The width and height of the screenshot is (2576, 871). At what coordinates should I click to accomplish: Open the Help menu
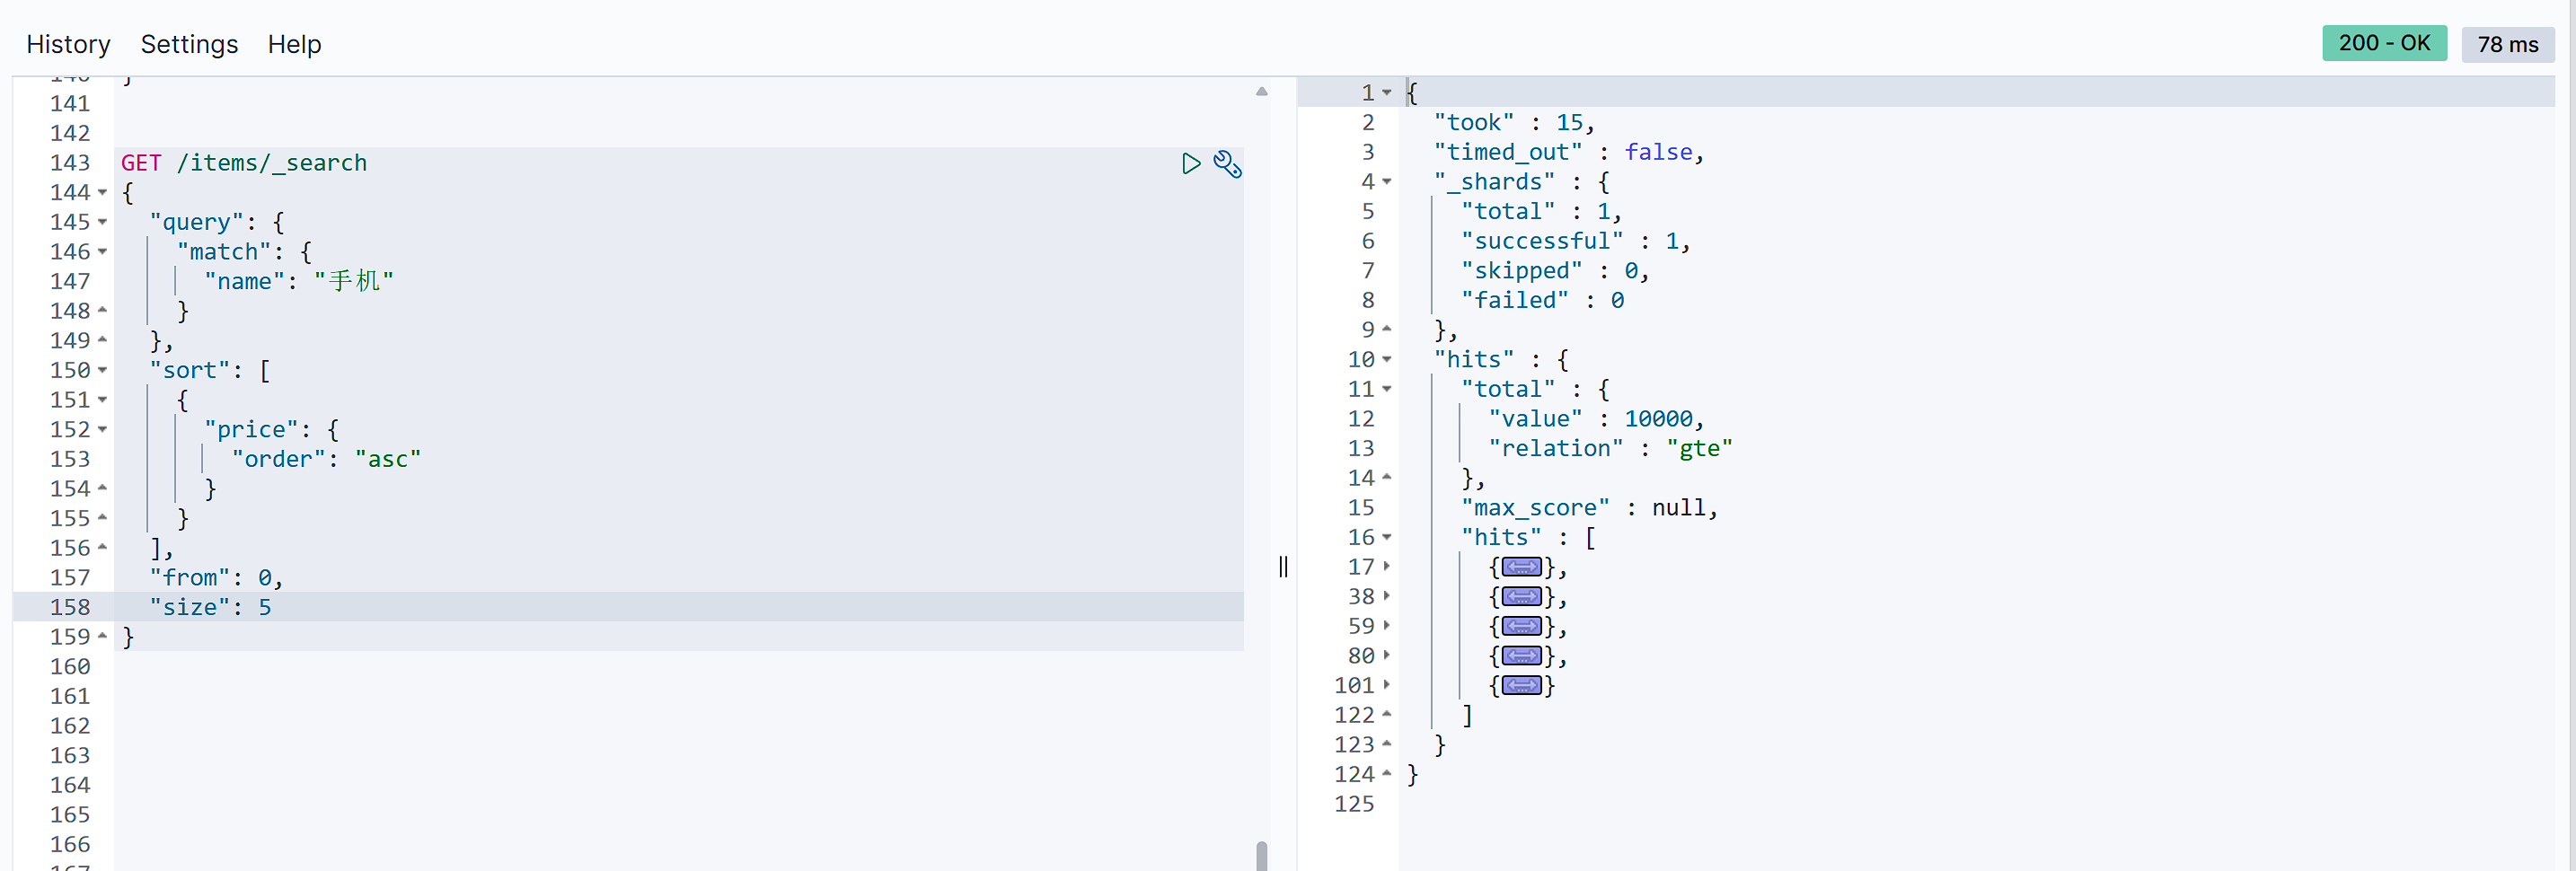pyautogui.click(x=294, y=44)
